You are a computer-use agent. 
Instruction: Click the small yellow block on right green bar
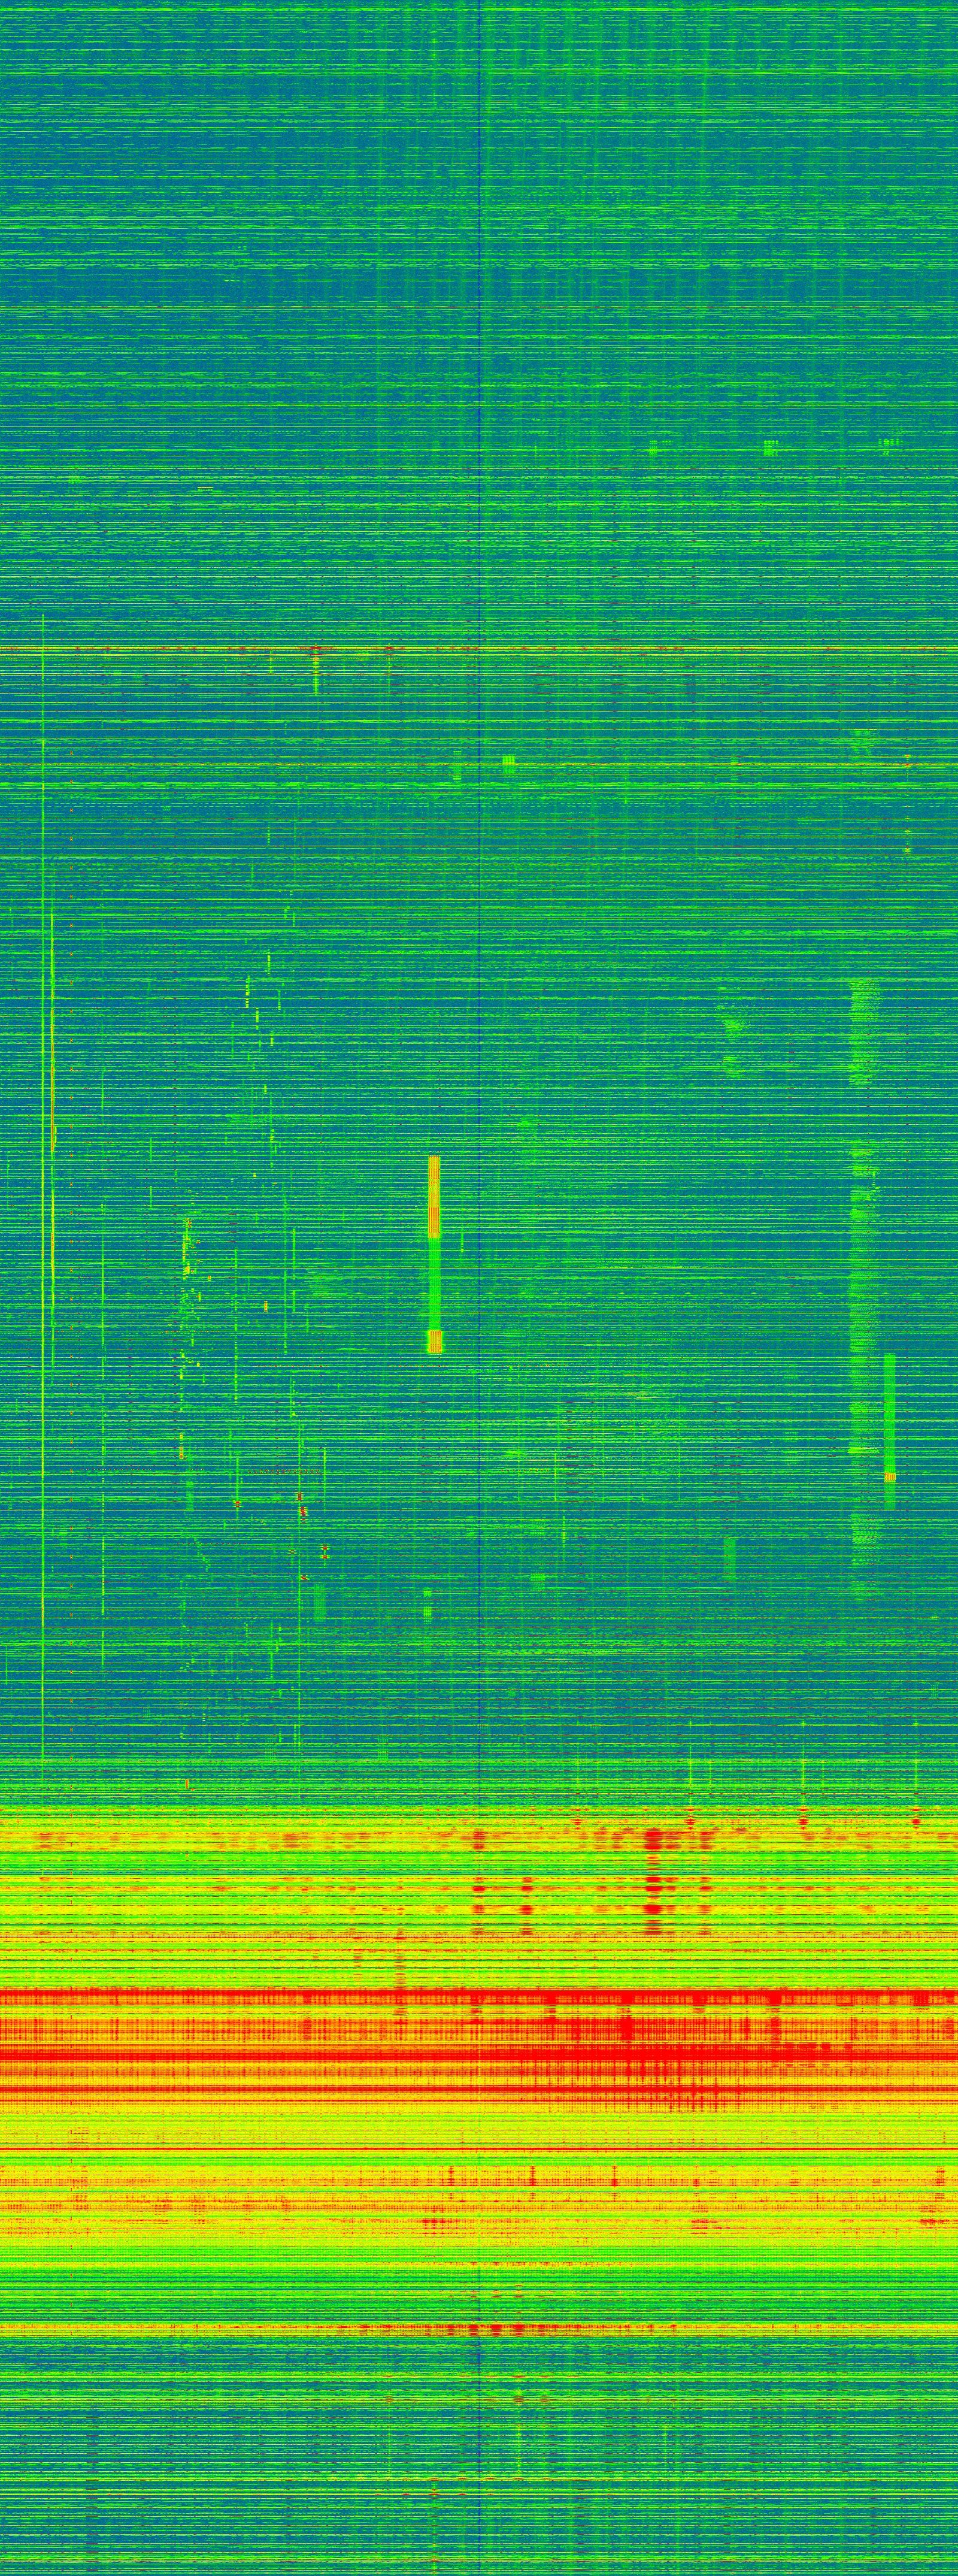click(x=890, y=1477)
